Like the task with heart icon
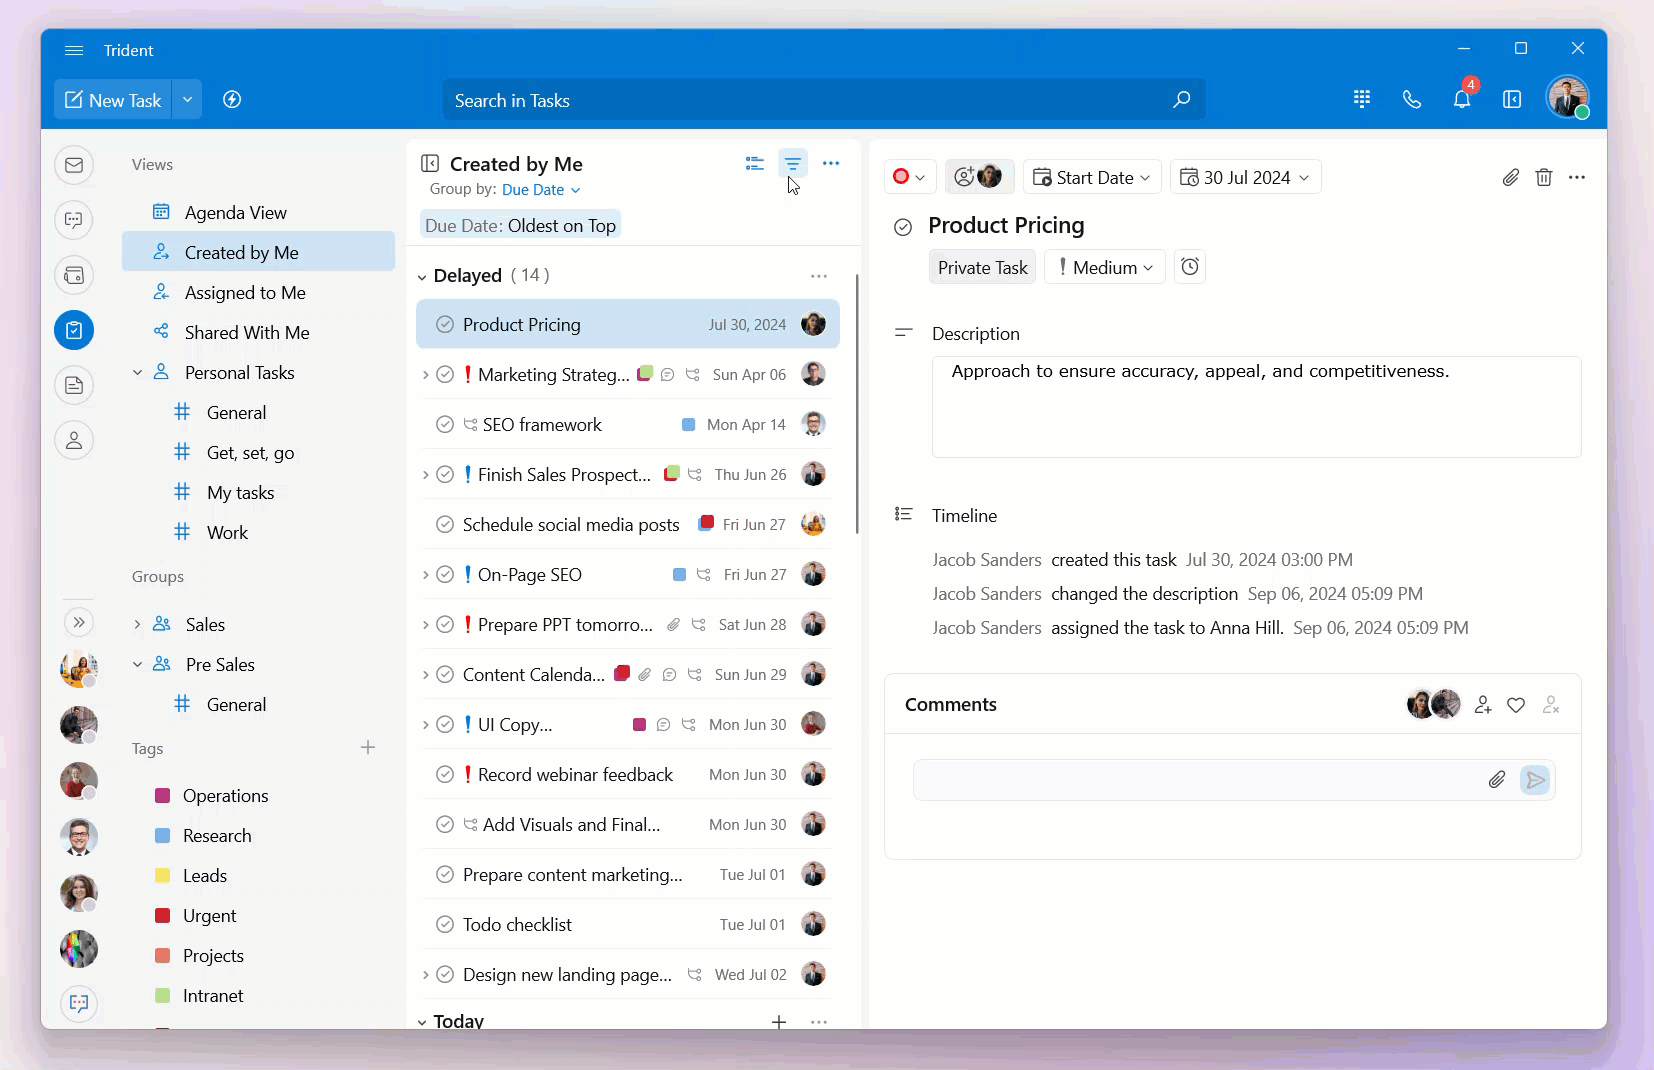This screenshot has width=1654, height=1070. 1516,705
